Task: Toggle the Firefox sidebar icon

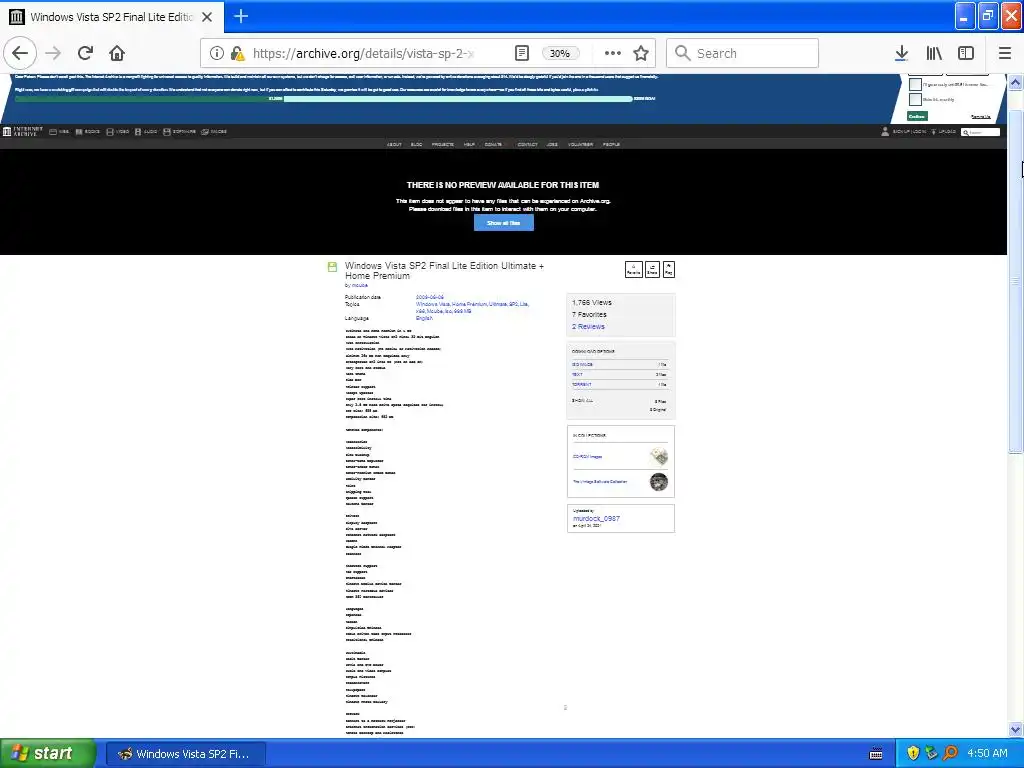Action: point(966,54)
